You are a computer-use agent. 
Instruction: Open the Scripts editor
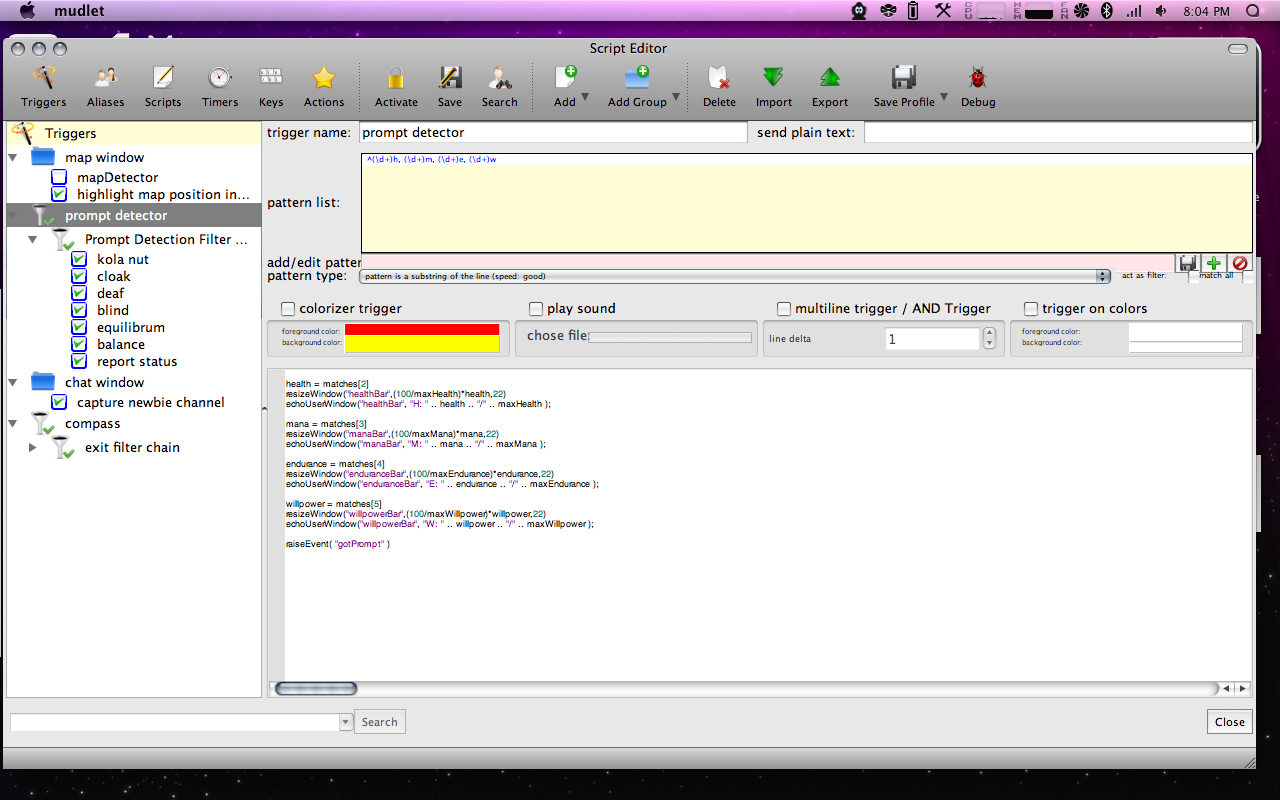[162, 86]
